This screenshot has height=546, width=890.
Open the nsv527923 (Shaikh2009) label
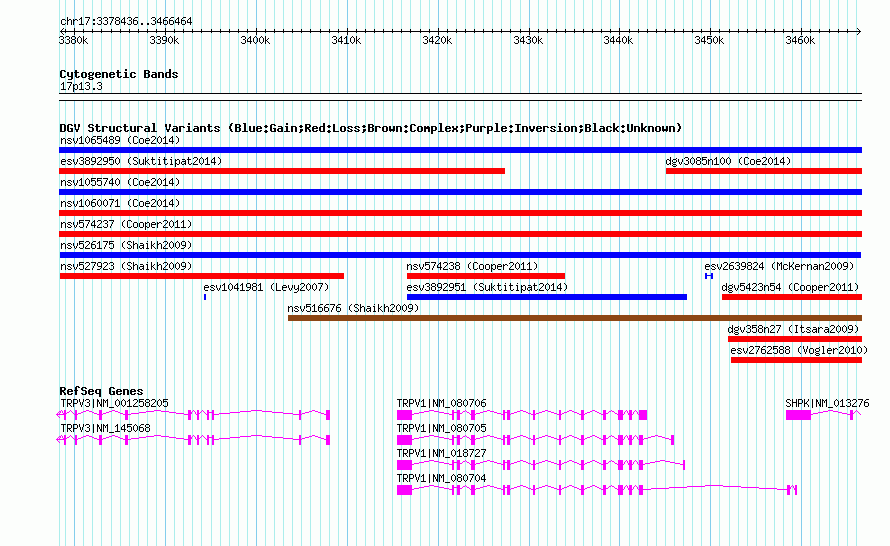(x=126, y=266)
